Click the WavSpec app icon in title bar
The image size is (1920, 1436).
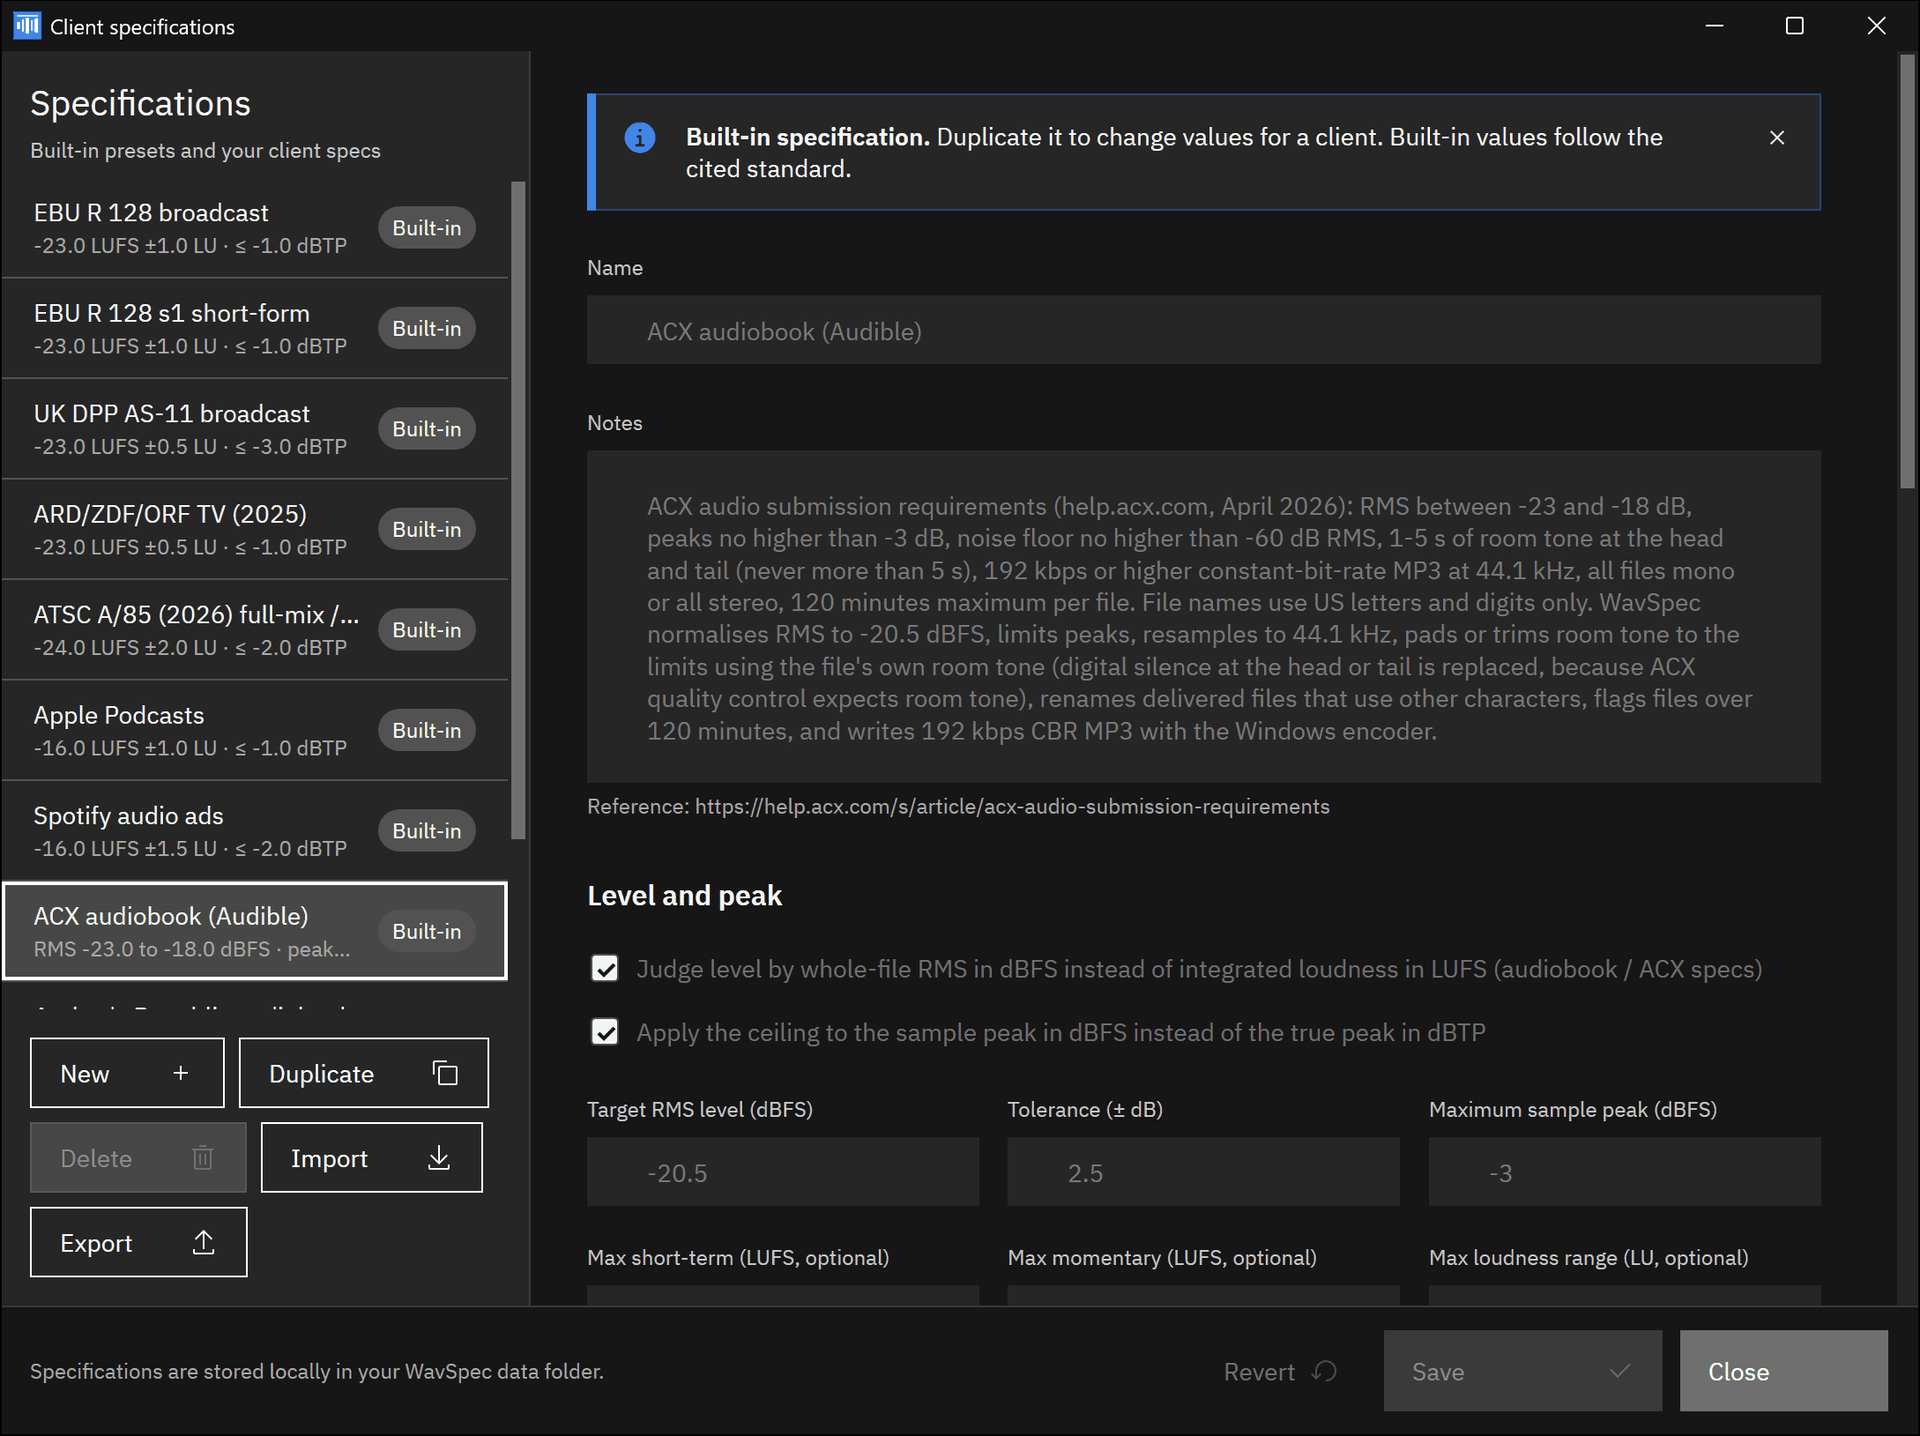pyautogui.click(x=27, y=26)
